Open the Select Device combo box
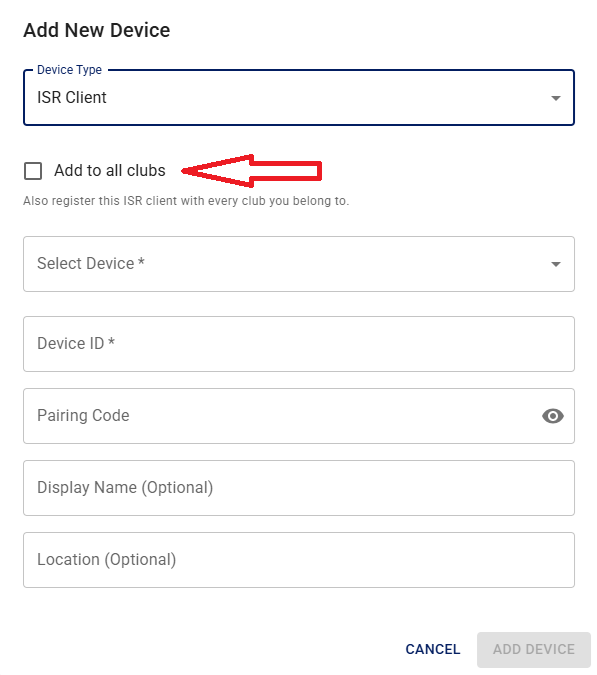The image size is (597, 675). click(299, 264)
